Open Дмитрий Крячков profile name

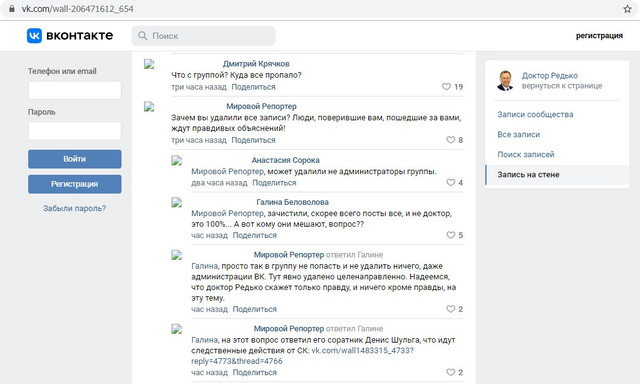coord(256,64)
